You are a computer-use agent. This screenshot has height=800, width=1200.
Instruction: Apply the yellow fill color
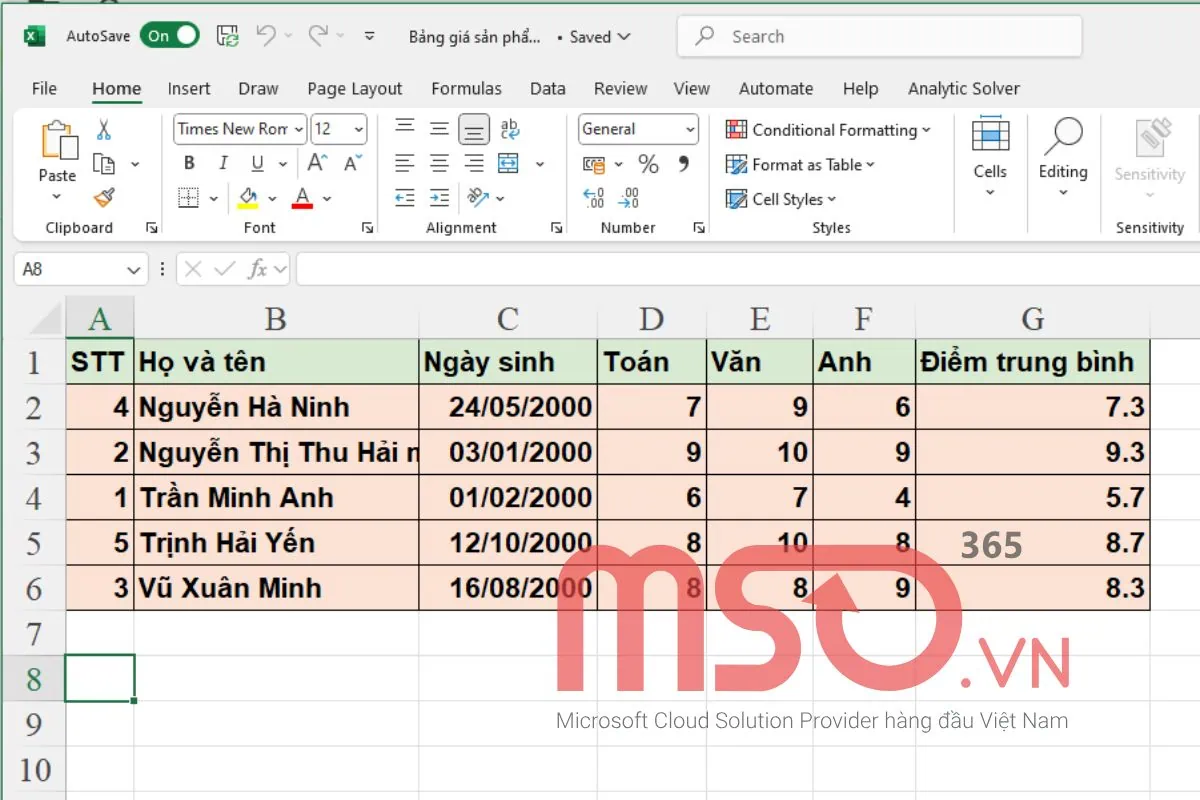[248, 198]
